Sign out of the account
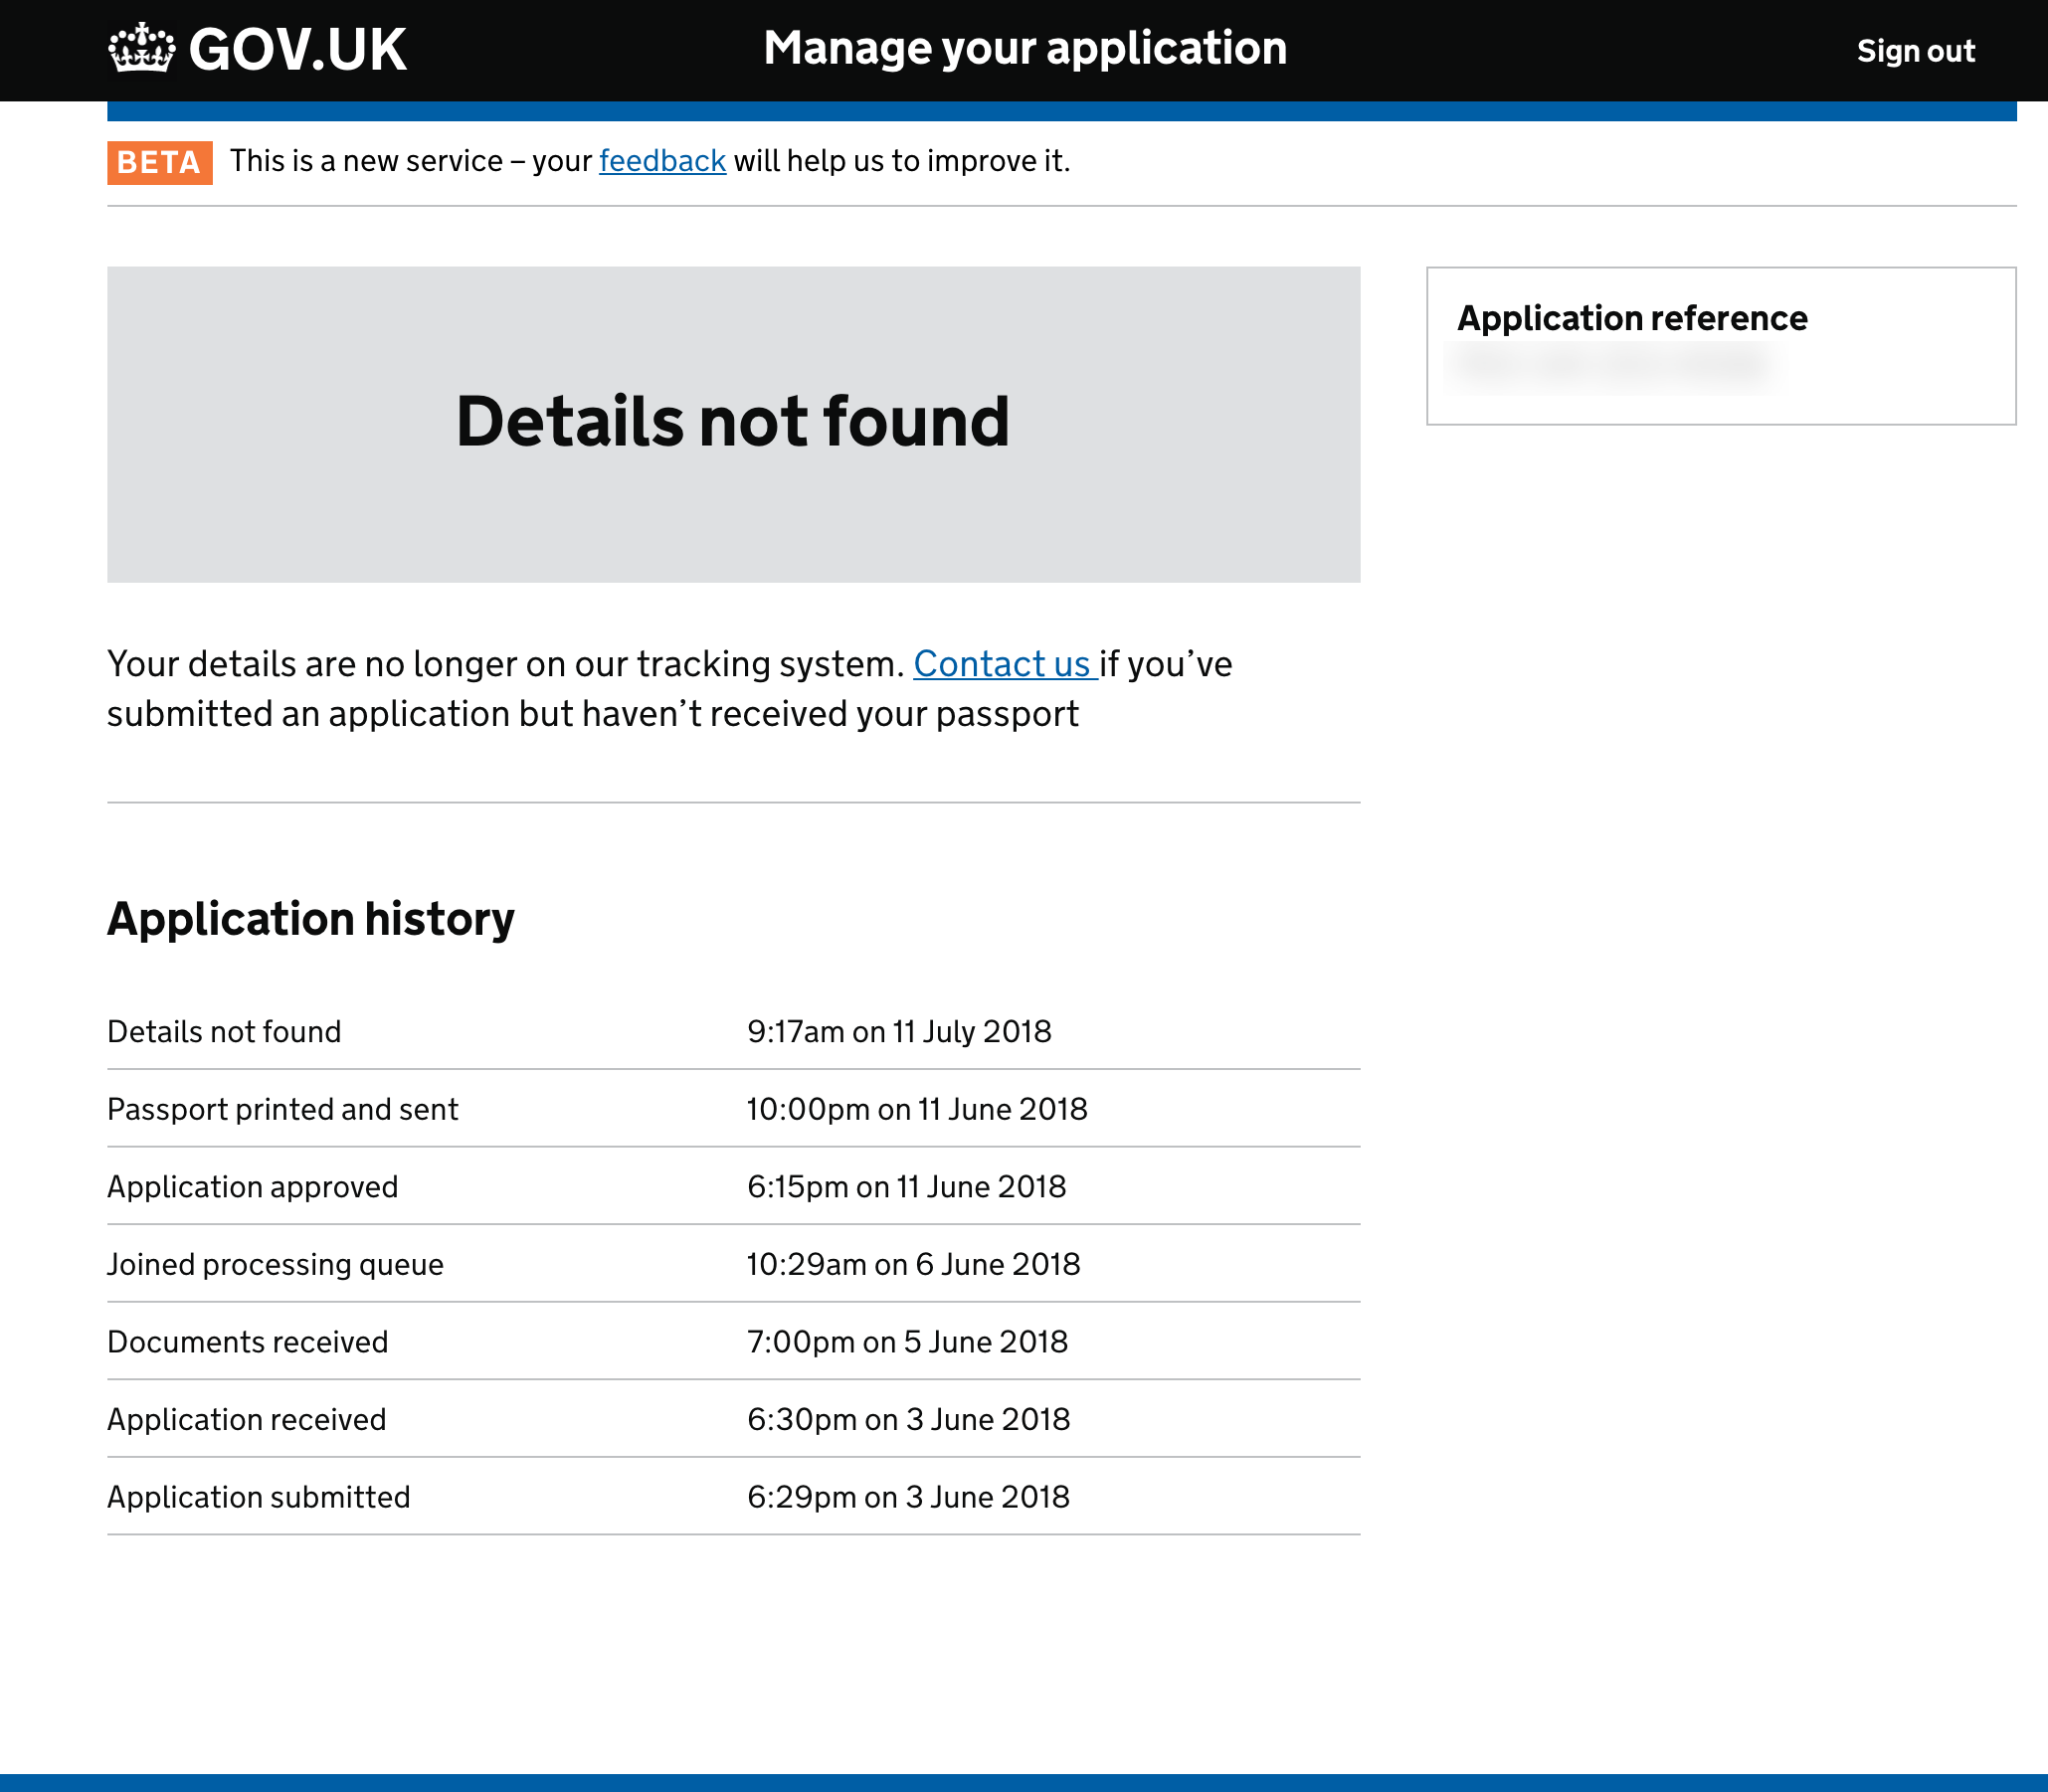2048x1792 pixels. click(x=1915, y=51)
